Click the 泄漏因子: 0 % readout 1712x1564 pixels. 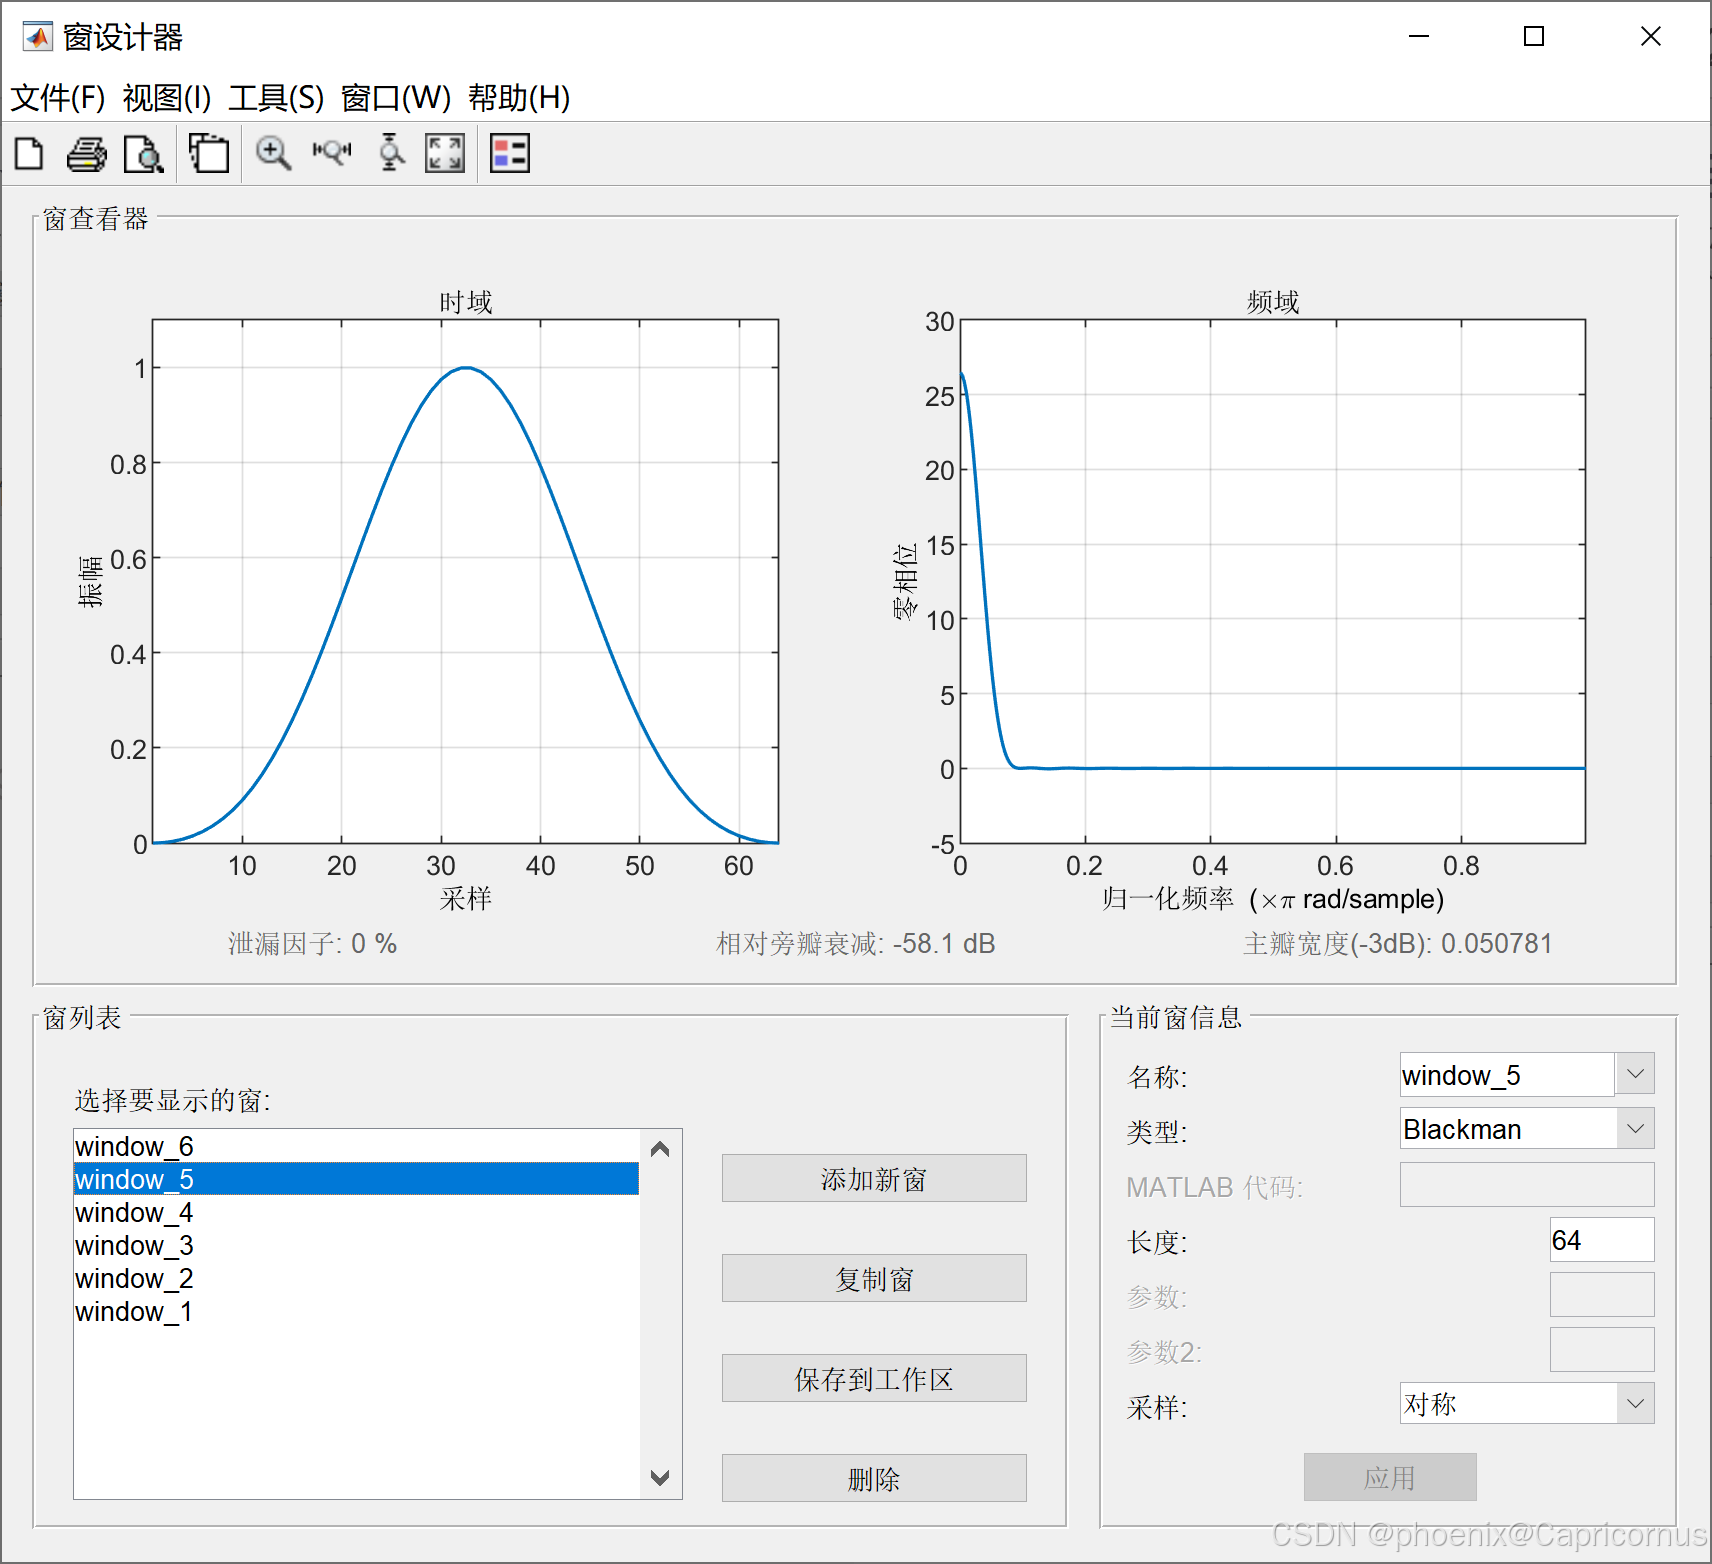coord(312,943)
